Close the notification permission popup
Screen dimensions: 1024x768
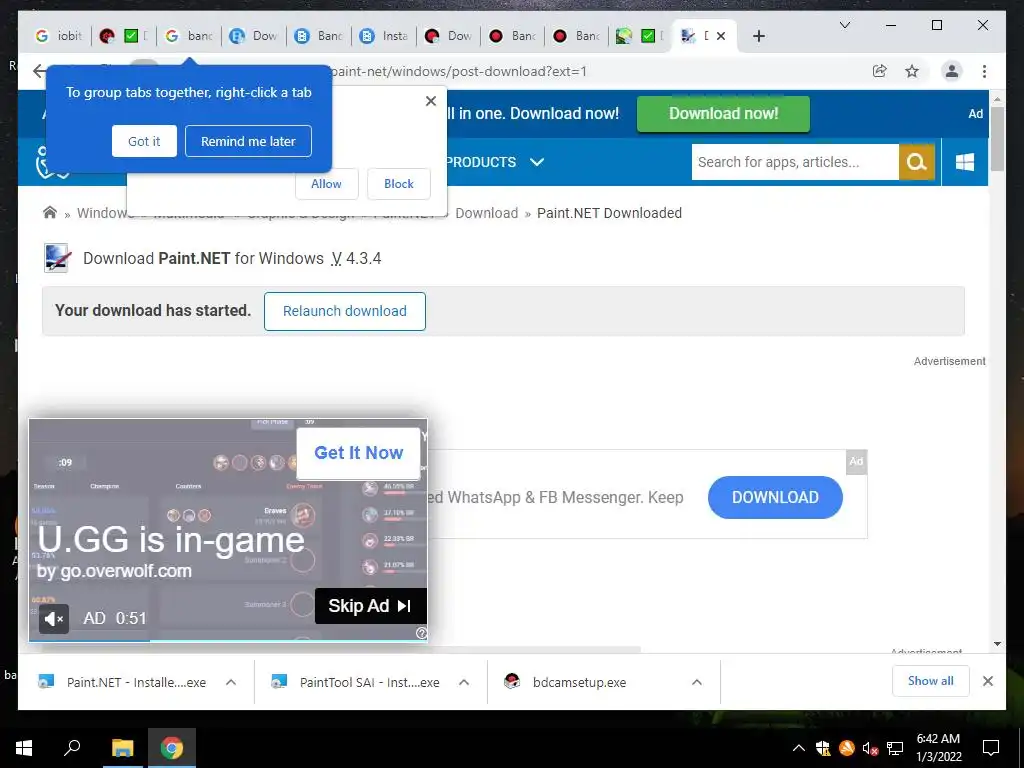430,101
